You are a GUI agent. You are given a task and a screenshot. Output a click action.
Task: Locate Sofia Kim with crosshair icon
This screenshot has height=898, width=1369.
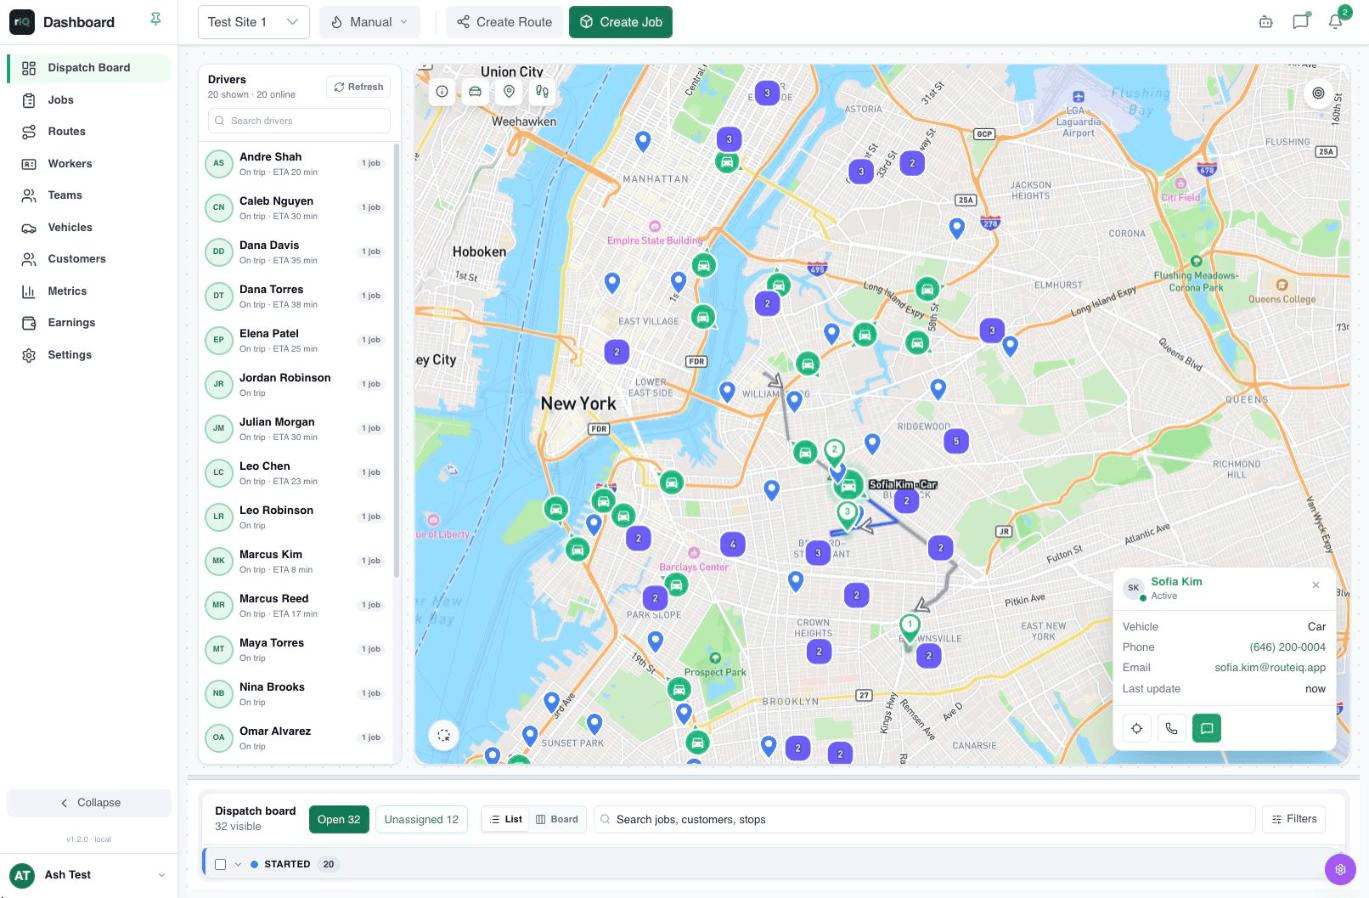click(x=1137, y=728)
